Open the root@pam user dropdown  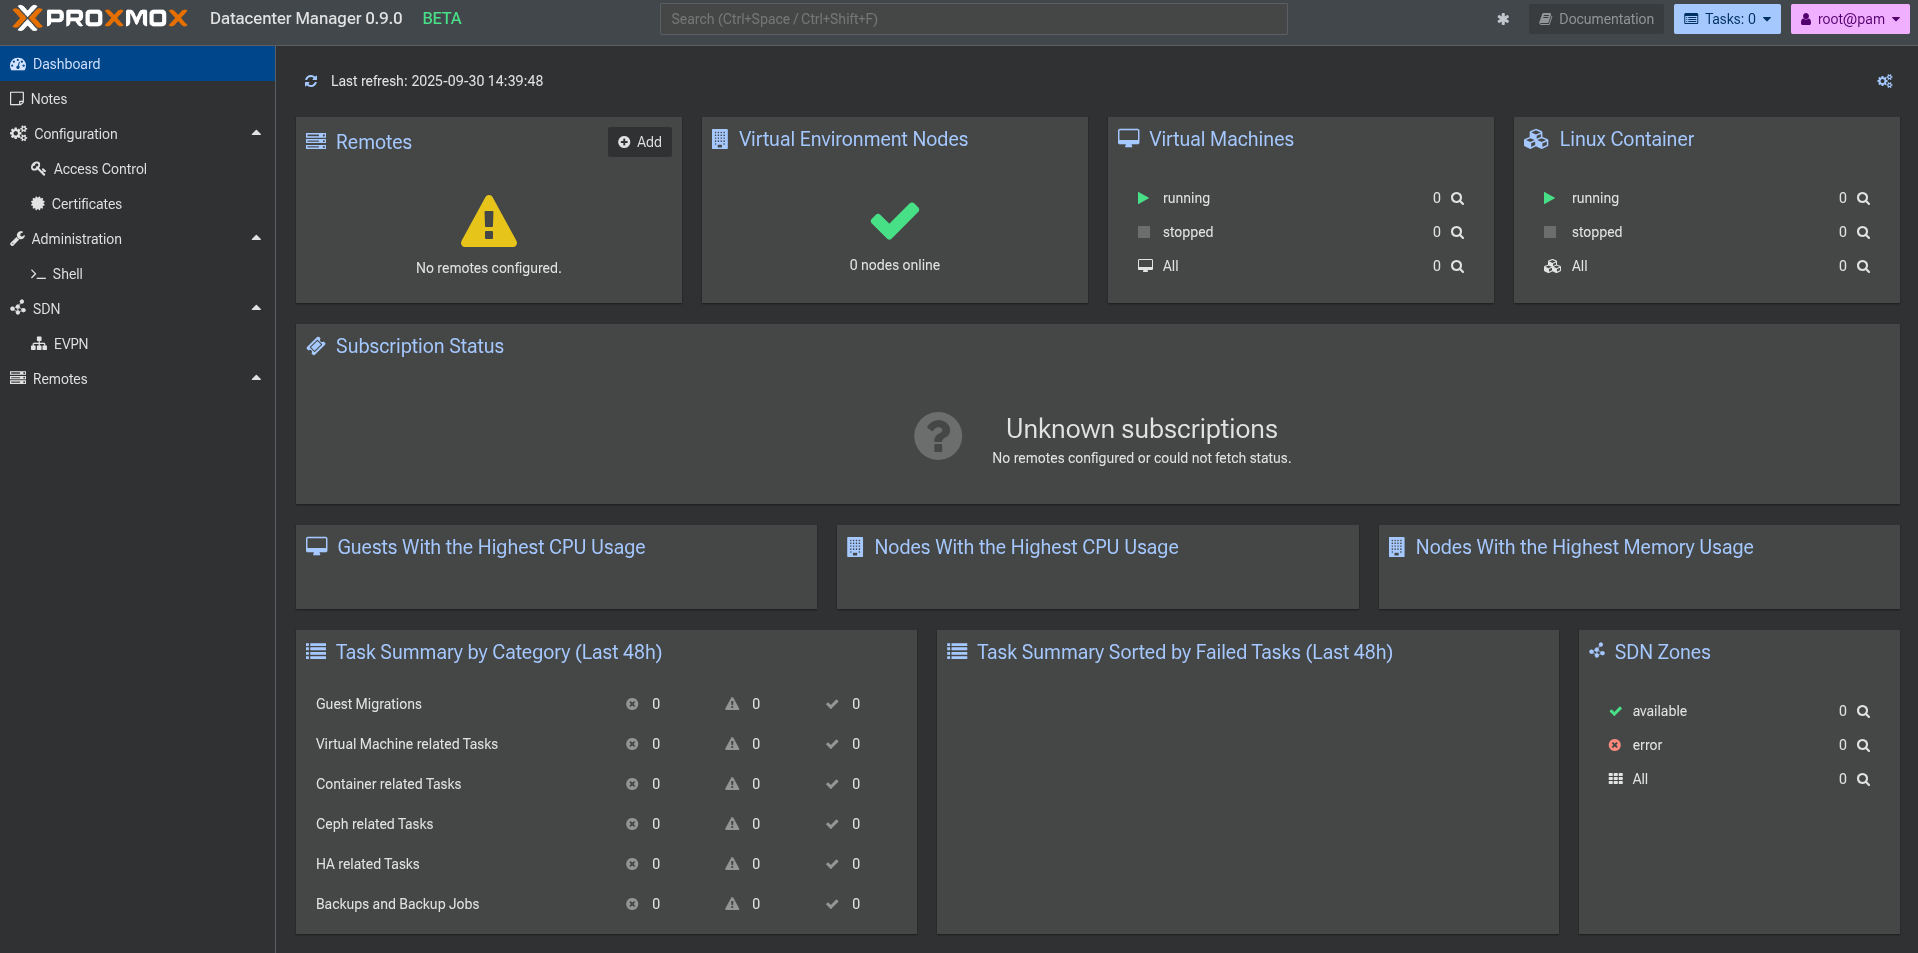click(1849, 19)
